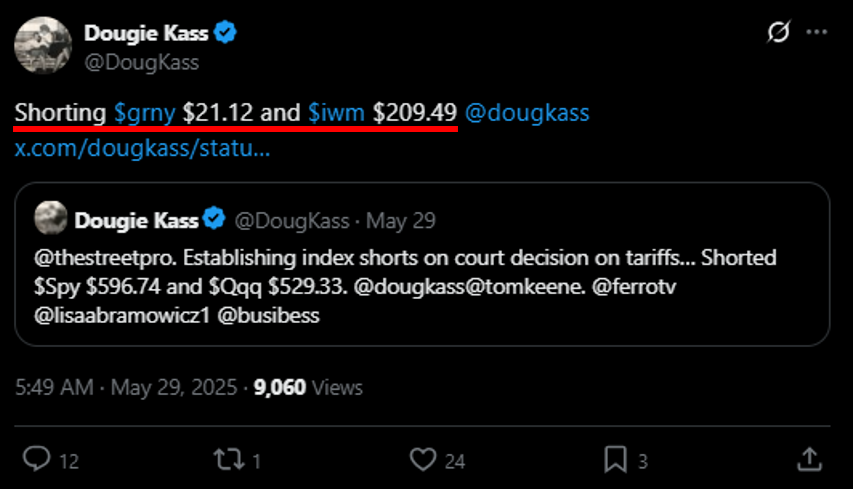The width and height of the screenshot is (854, 489).
Task: Click the repost retweet icon
Action: (x=229, y=459)
